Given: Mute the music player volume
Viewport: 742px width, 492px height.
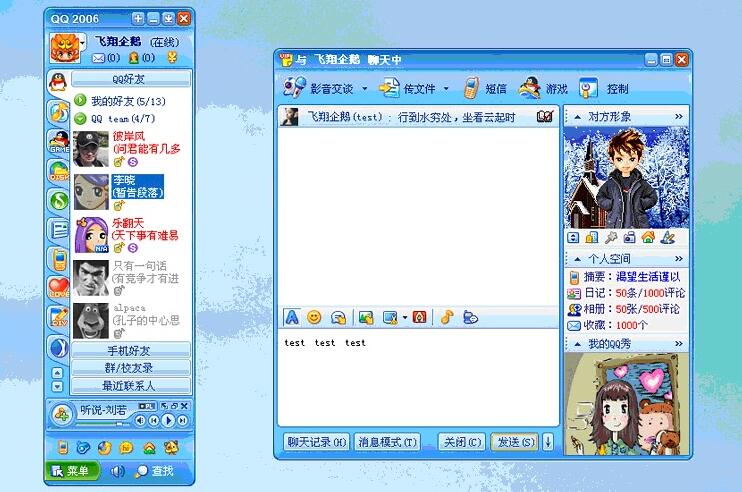Looking at the screenshot, I should [140, 420].
